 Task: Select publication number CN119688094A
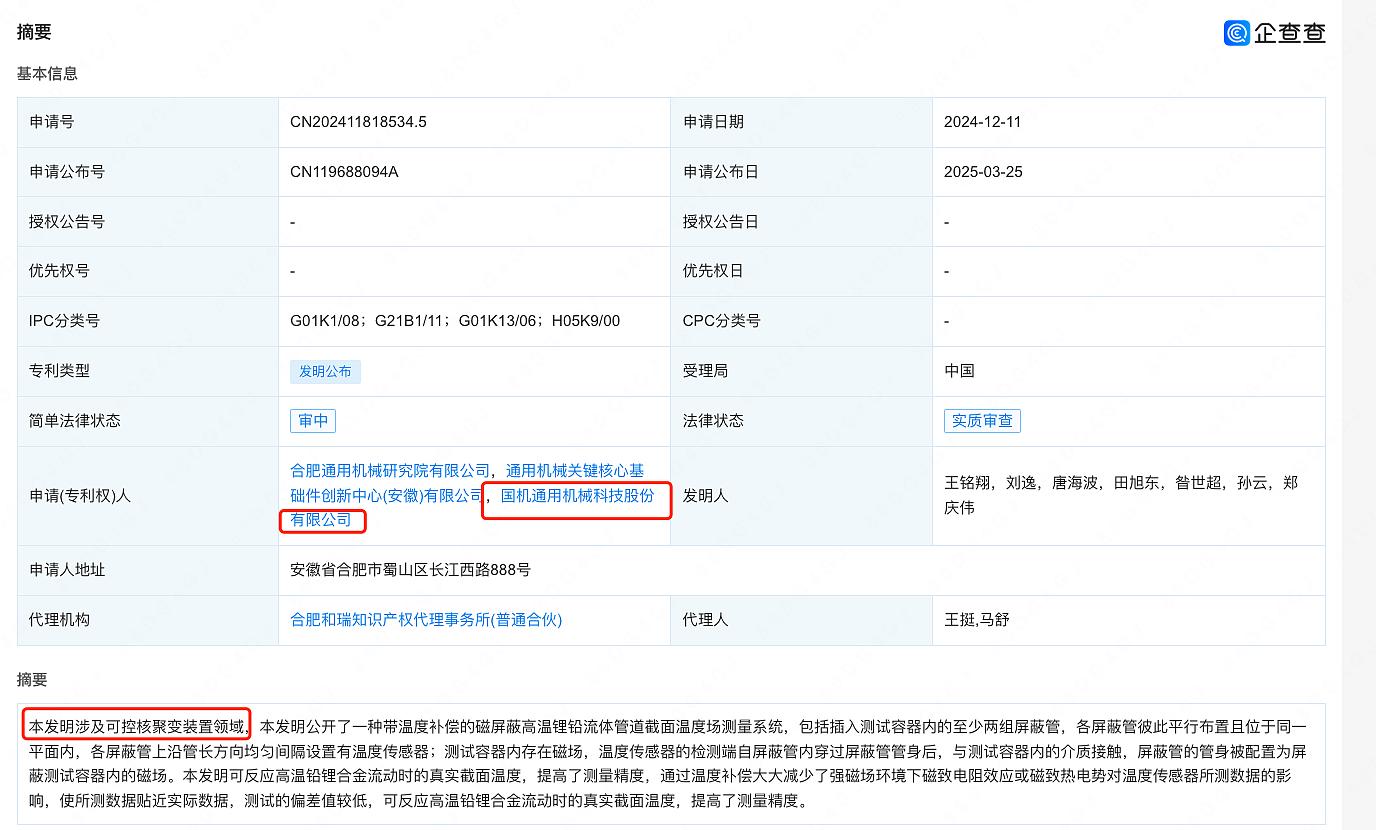(344, 172)
